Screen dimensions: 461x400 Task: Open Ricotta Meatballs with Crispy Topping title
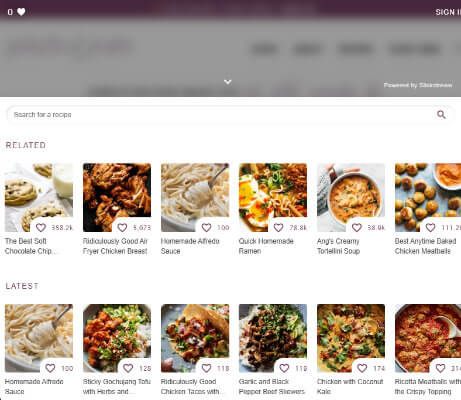coord(428,386)
